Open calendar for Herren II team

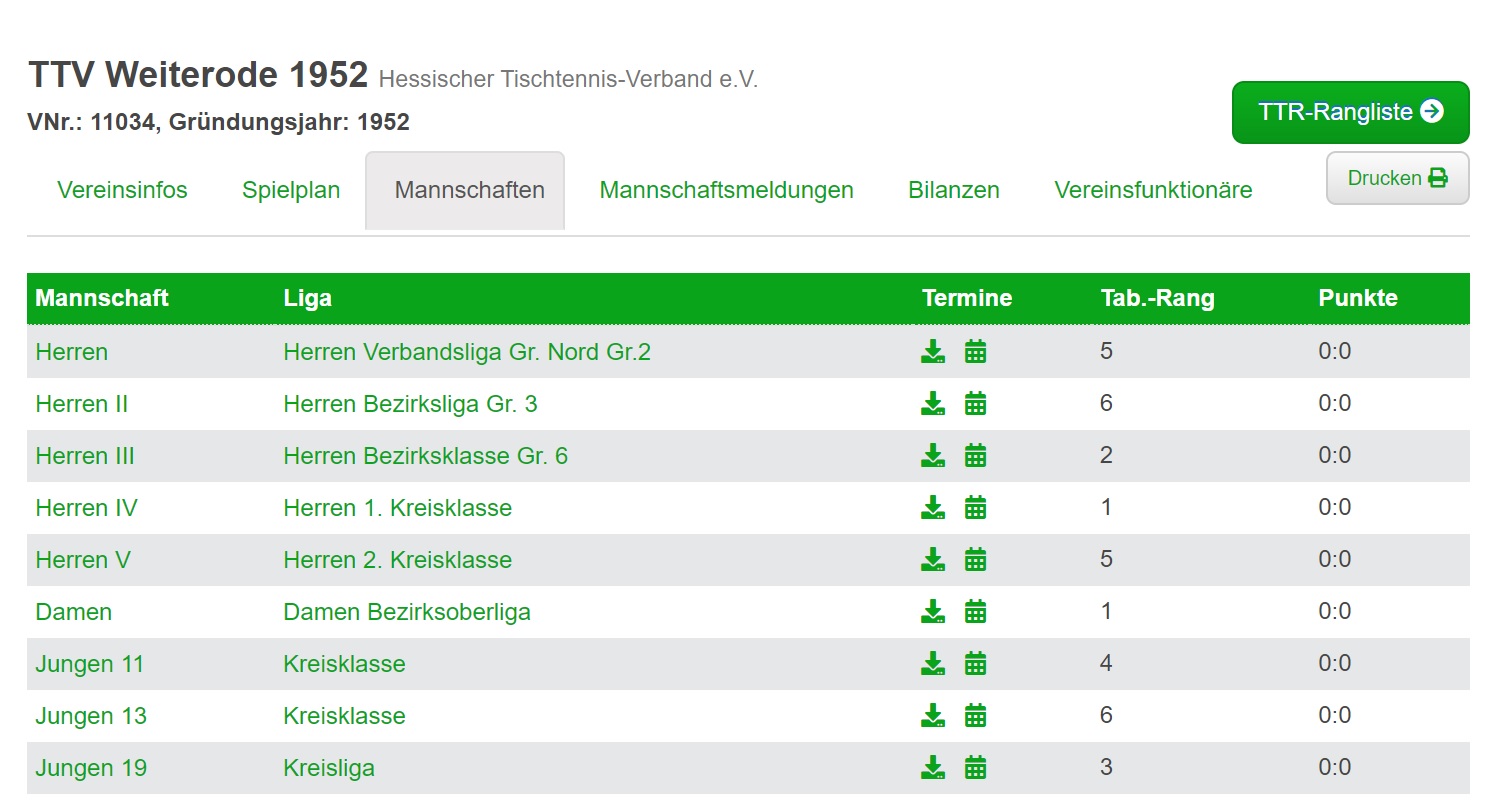click(x=975, y=403)
